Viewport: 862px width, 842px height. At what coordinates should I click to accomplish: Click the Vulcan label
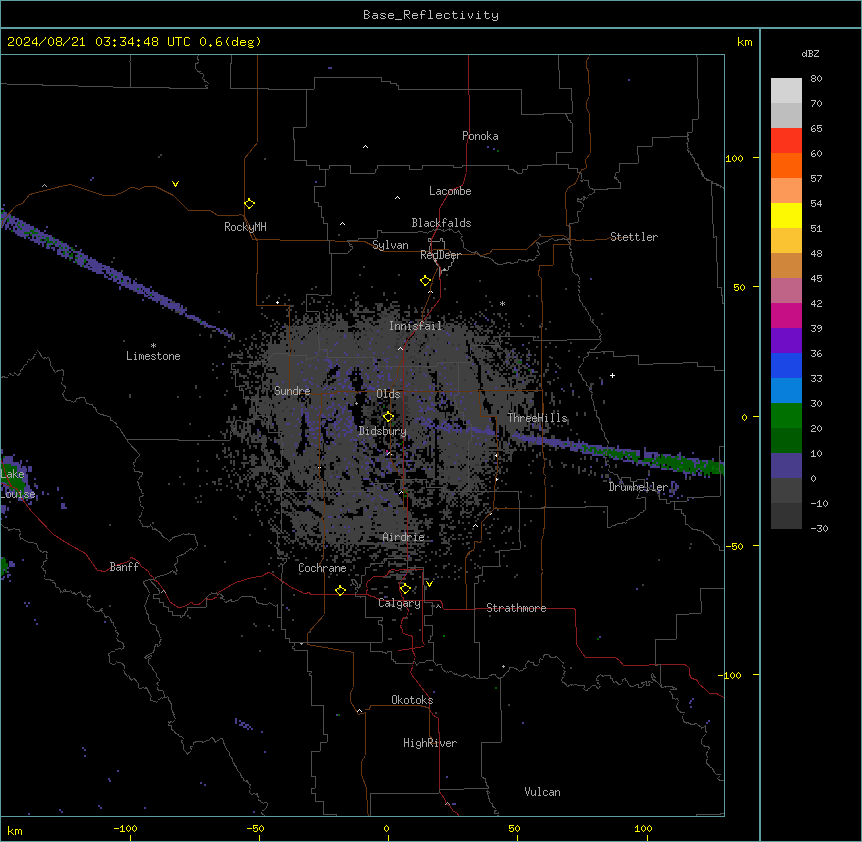pyautogui.click(x=543, y=792)
